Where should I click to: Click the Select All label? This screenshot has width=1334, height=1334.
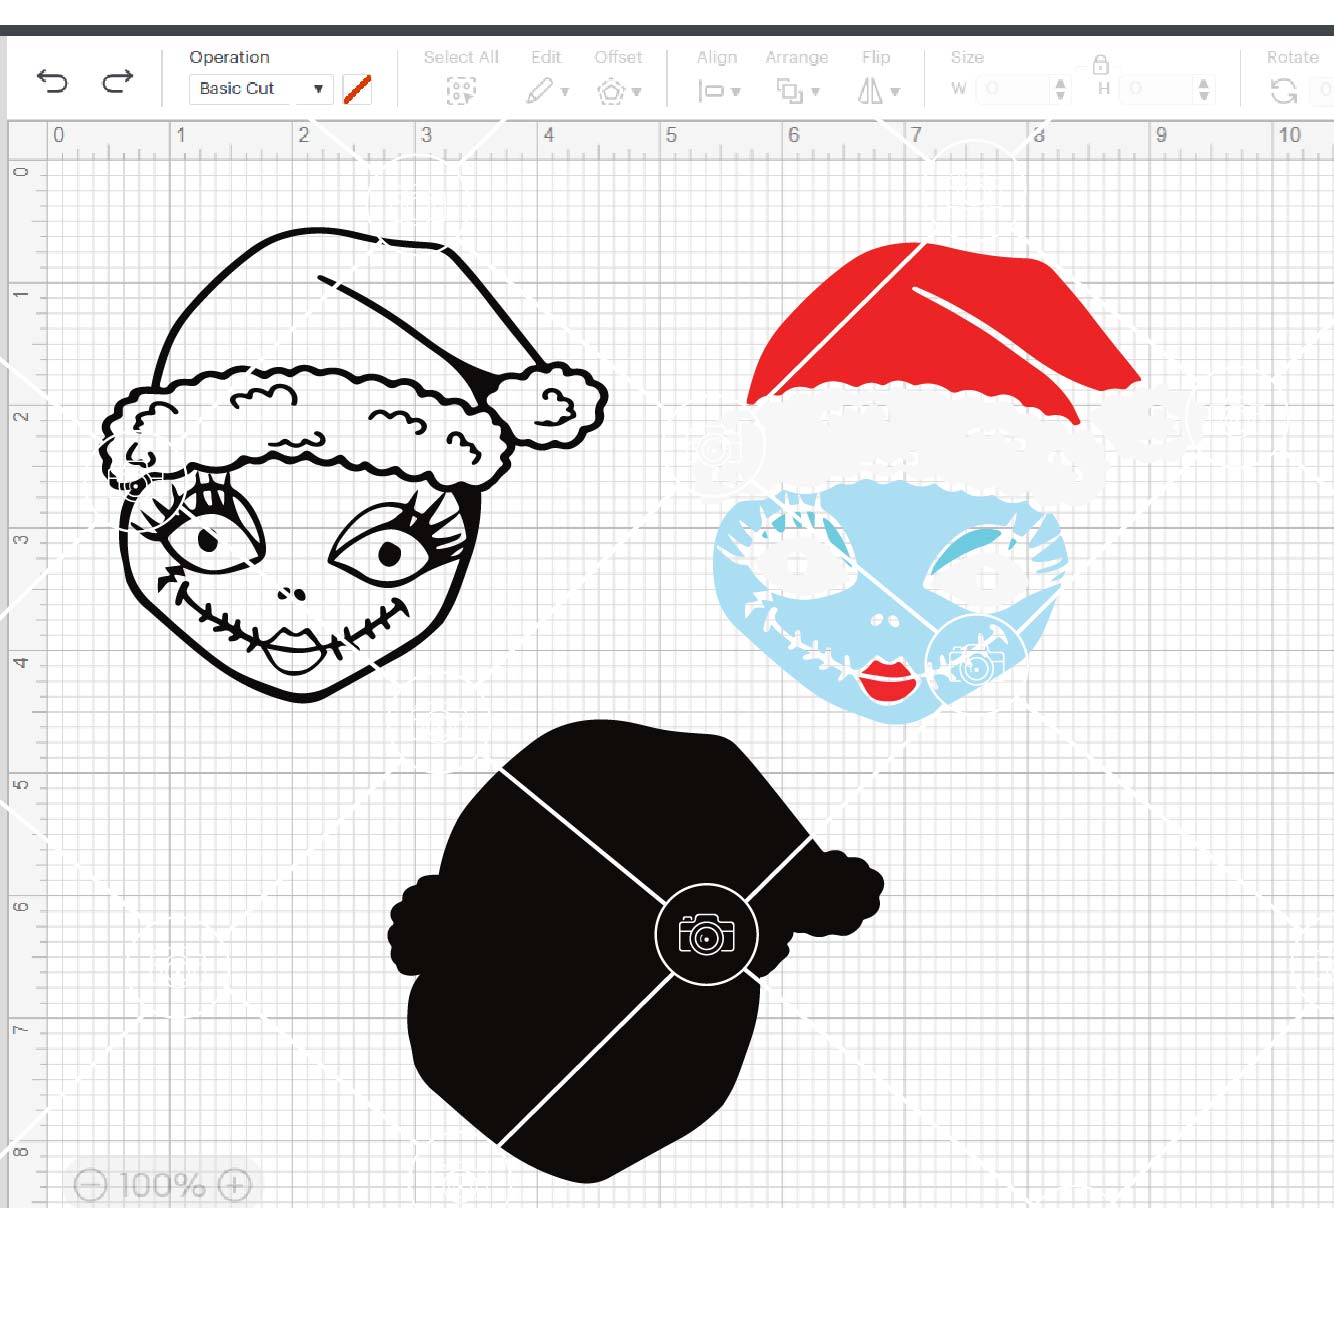(461, 57)
